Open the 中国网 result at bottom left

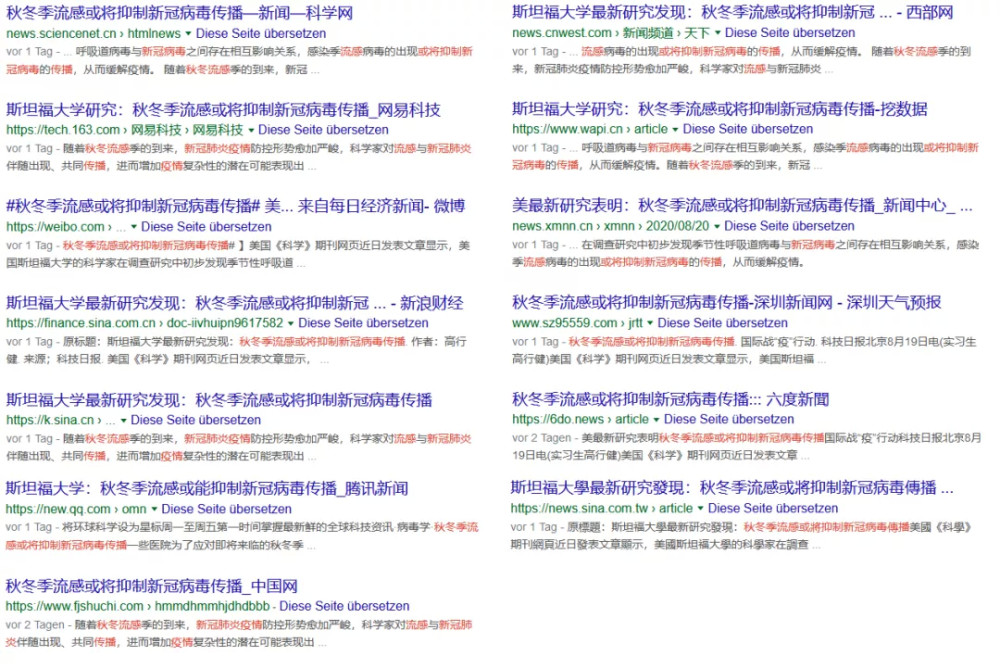point(150,584)
